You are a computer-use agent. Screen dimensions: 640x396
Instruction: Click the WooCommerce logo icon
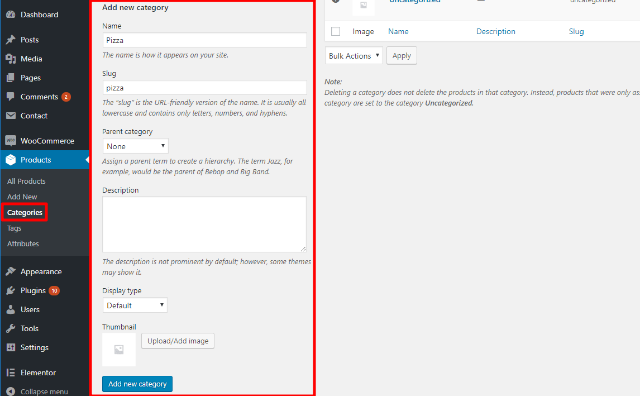pos(11,140)
